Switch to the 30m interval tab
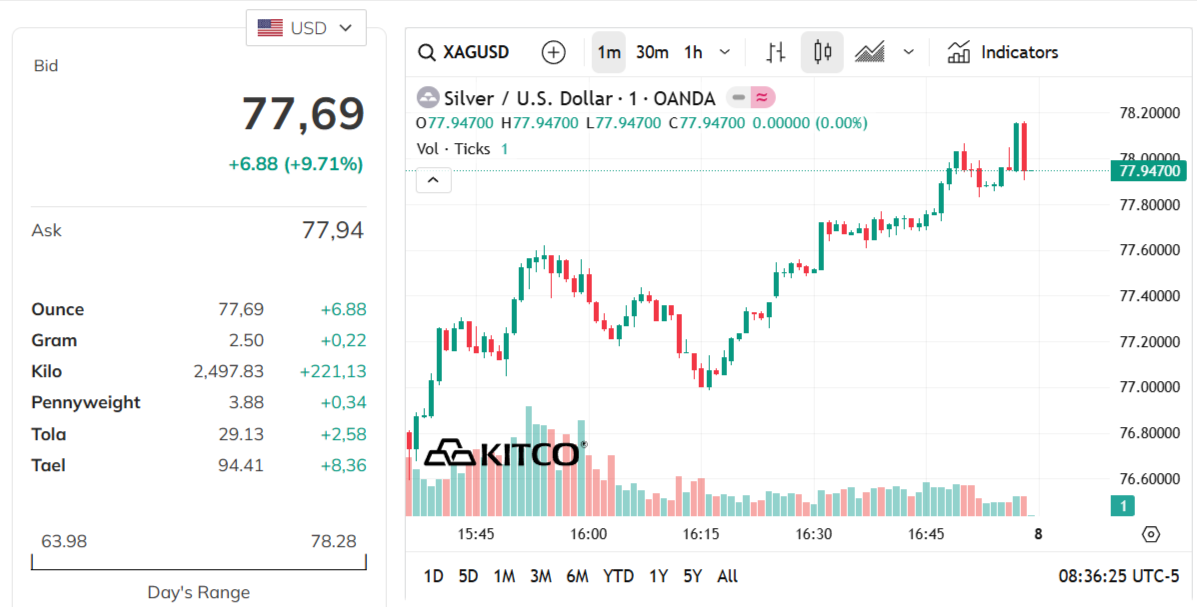 (x=652, y=51)
